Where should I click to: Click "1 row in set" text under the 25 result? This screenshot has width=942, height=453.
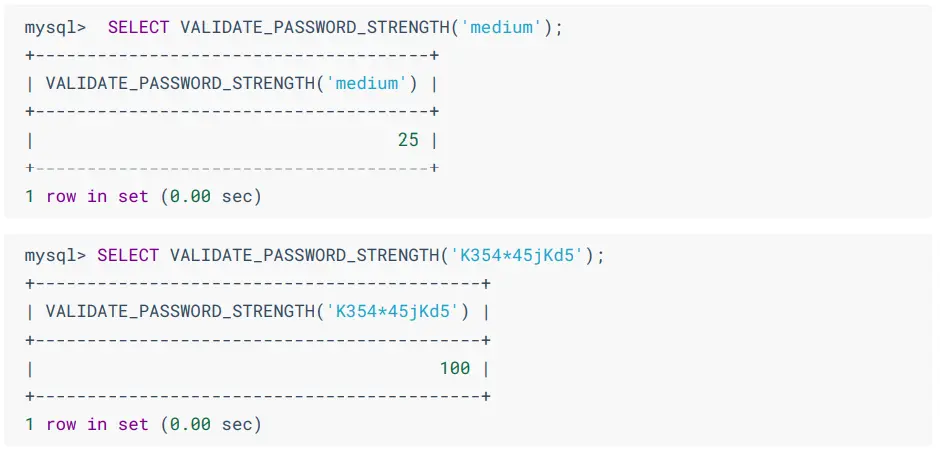[86, 197]
